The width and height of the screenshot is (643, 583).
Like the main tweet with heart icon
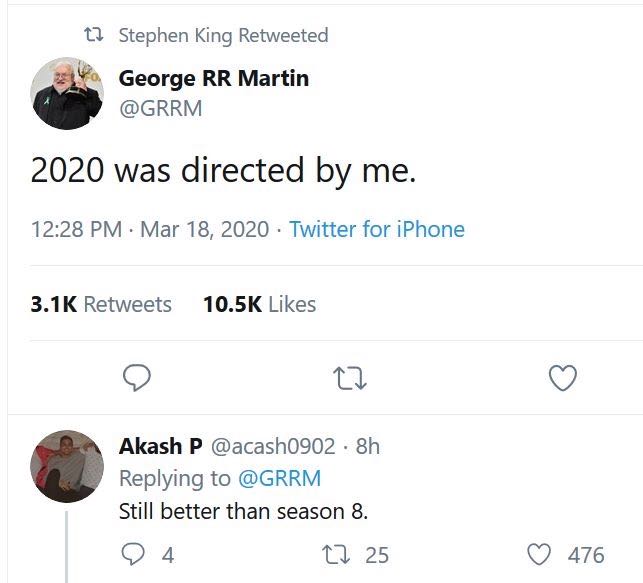pos(564,377)
